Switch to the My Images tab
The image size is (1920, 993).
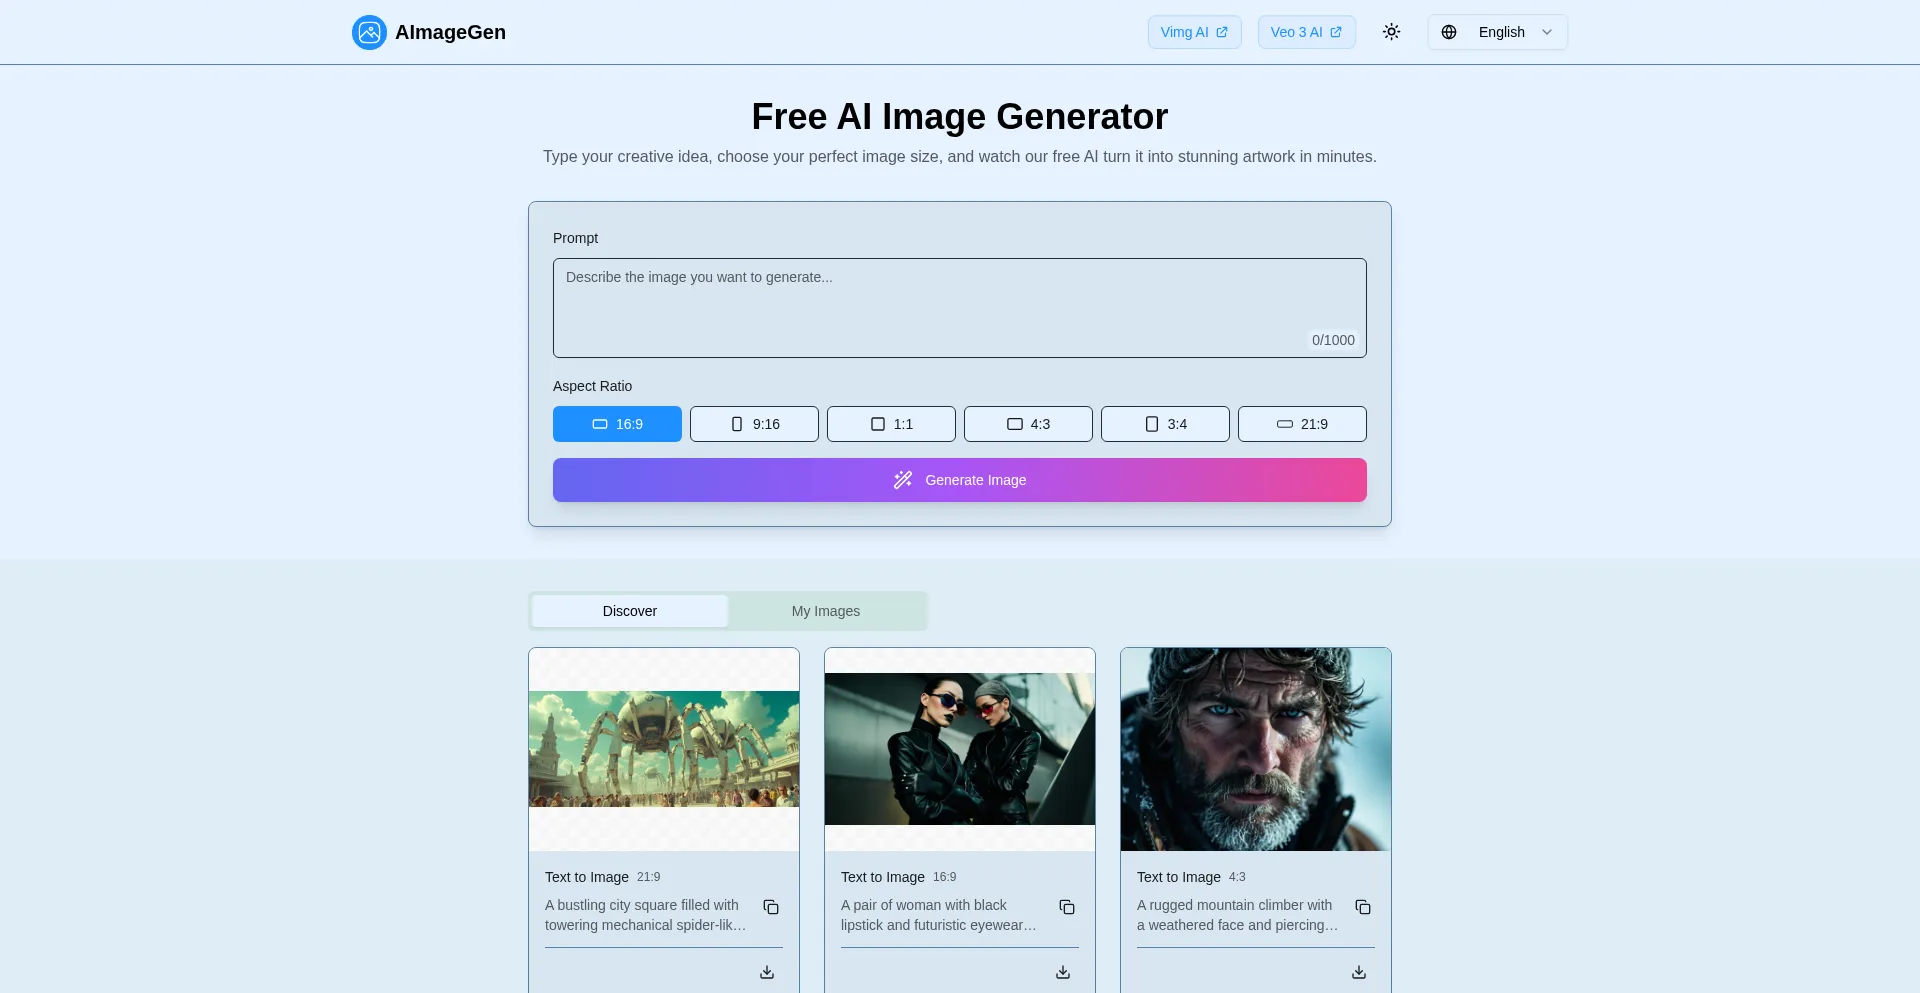[x=826, y=611]
